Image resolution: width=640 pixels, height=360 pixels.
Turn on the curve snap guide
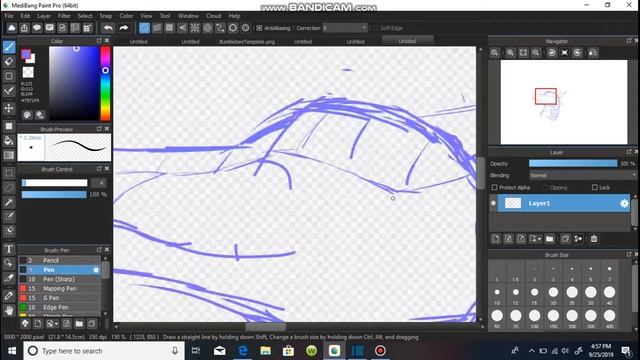tap(220, 28)
